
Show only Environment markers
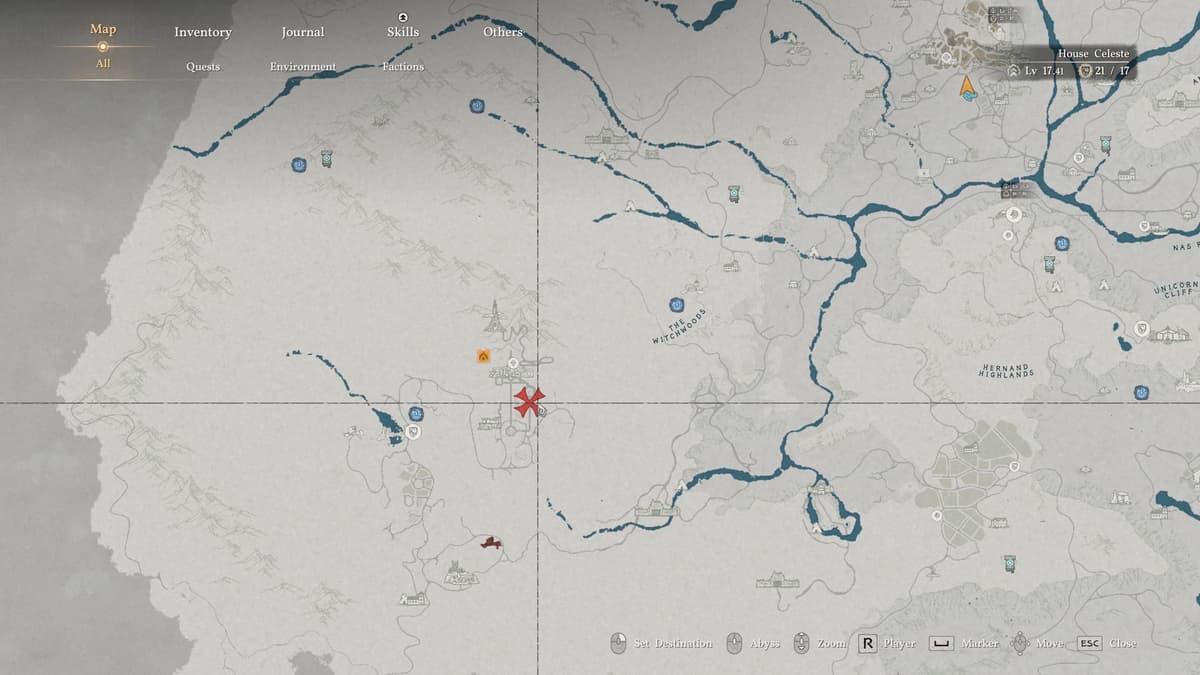tap(302, 66)
